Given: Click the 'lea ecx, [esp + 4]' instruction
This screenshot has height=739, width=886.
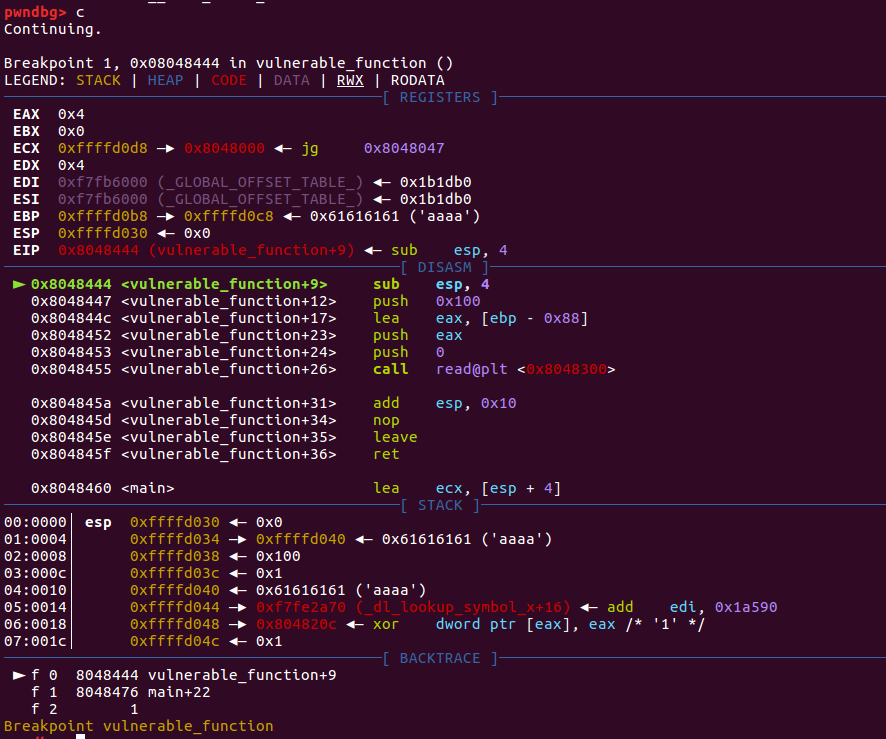Looking at the screenshot, I should [467, 488].
